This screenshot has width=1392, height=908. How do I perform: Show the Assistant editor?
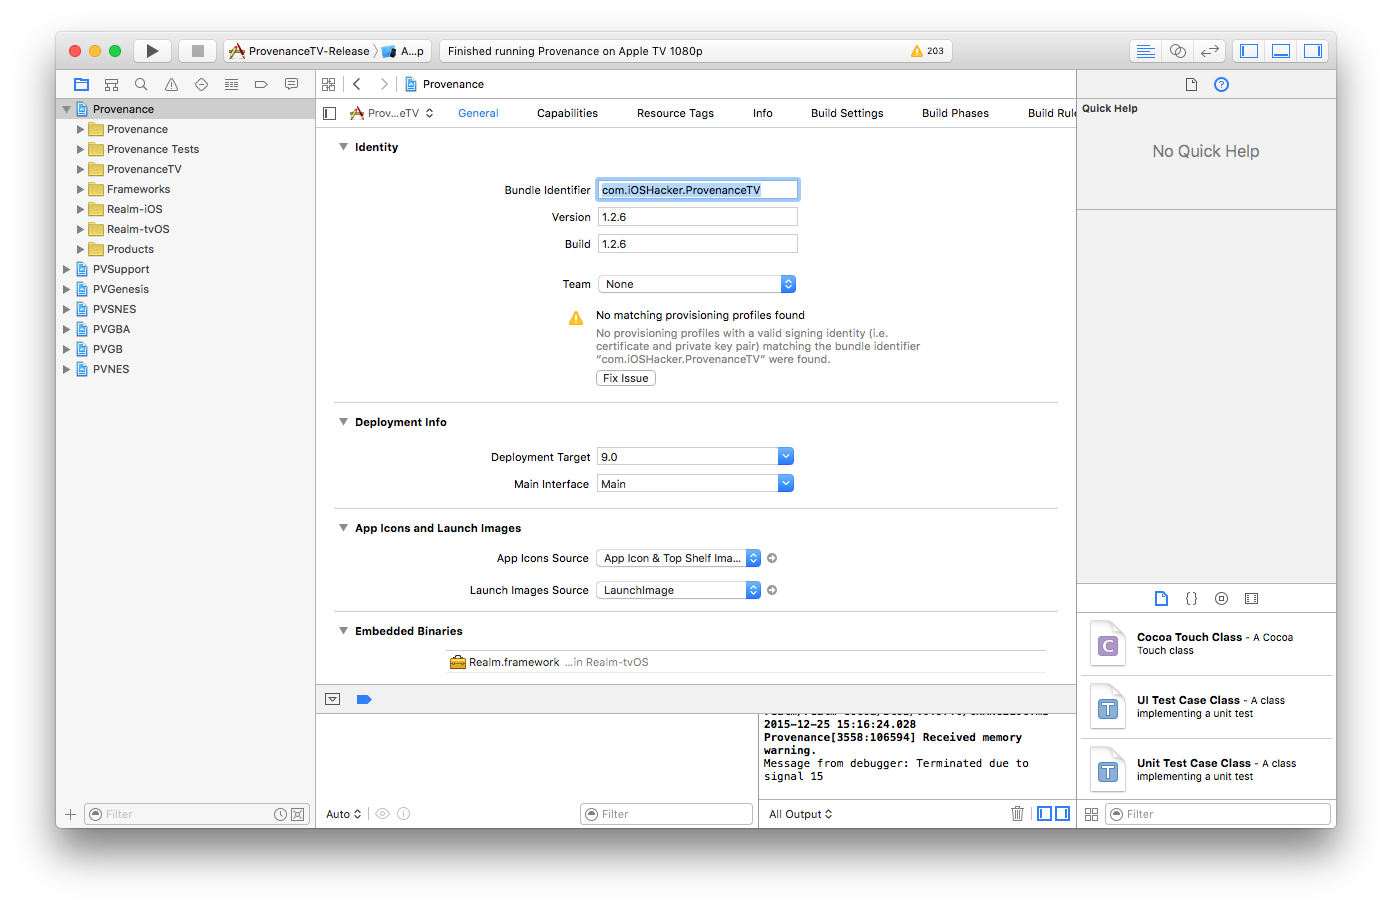coord(1178,51)
